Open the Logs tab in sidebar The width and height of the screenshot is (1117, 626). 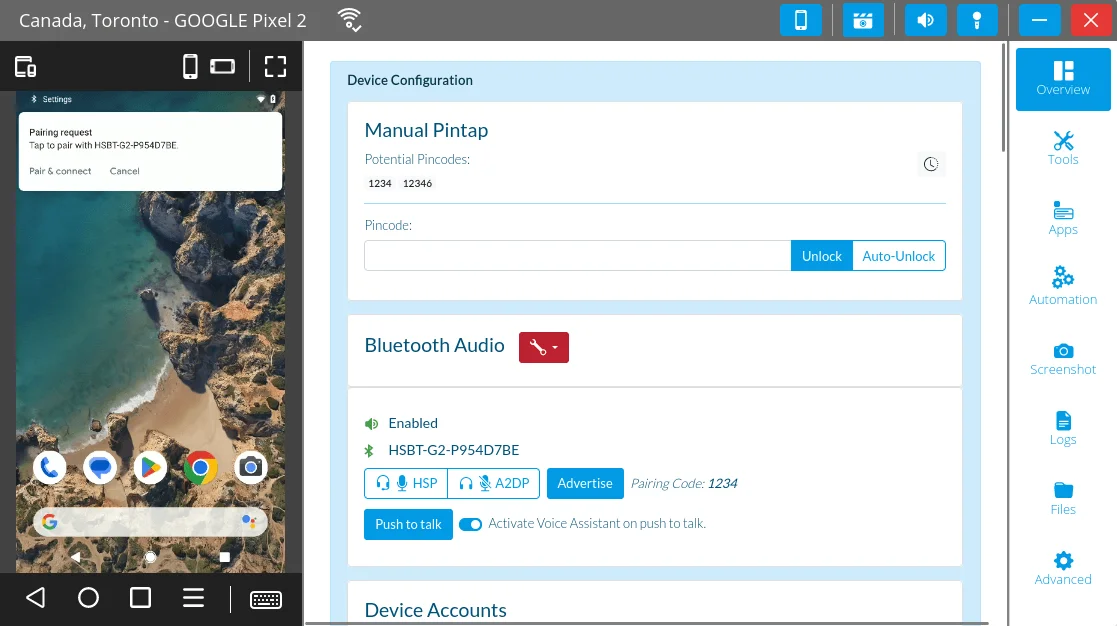1063,429
